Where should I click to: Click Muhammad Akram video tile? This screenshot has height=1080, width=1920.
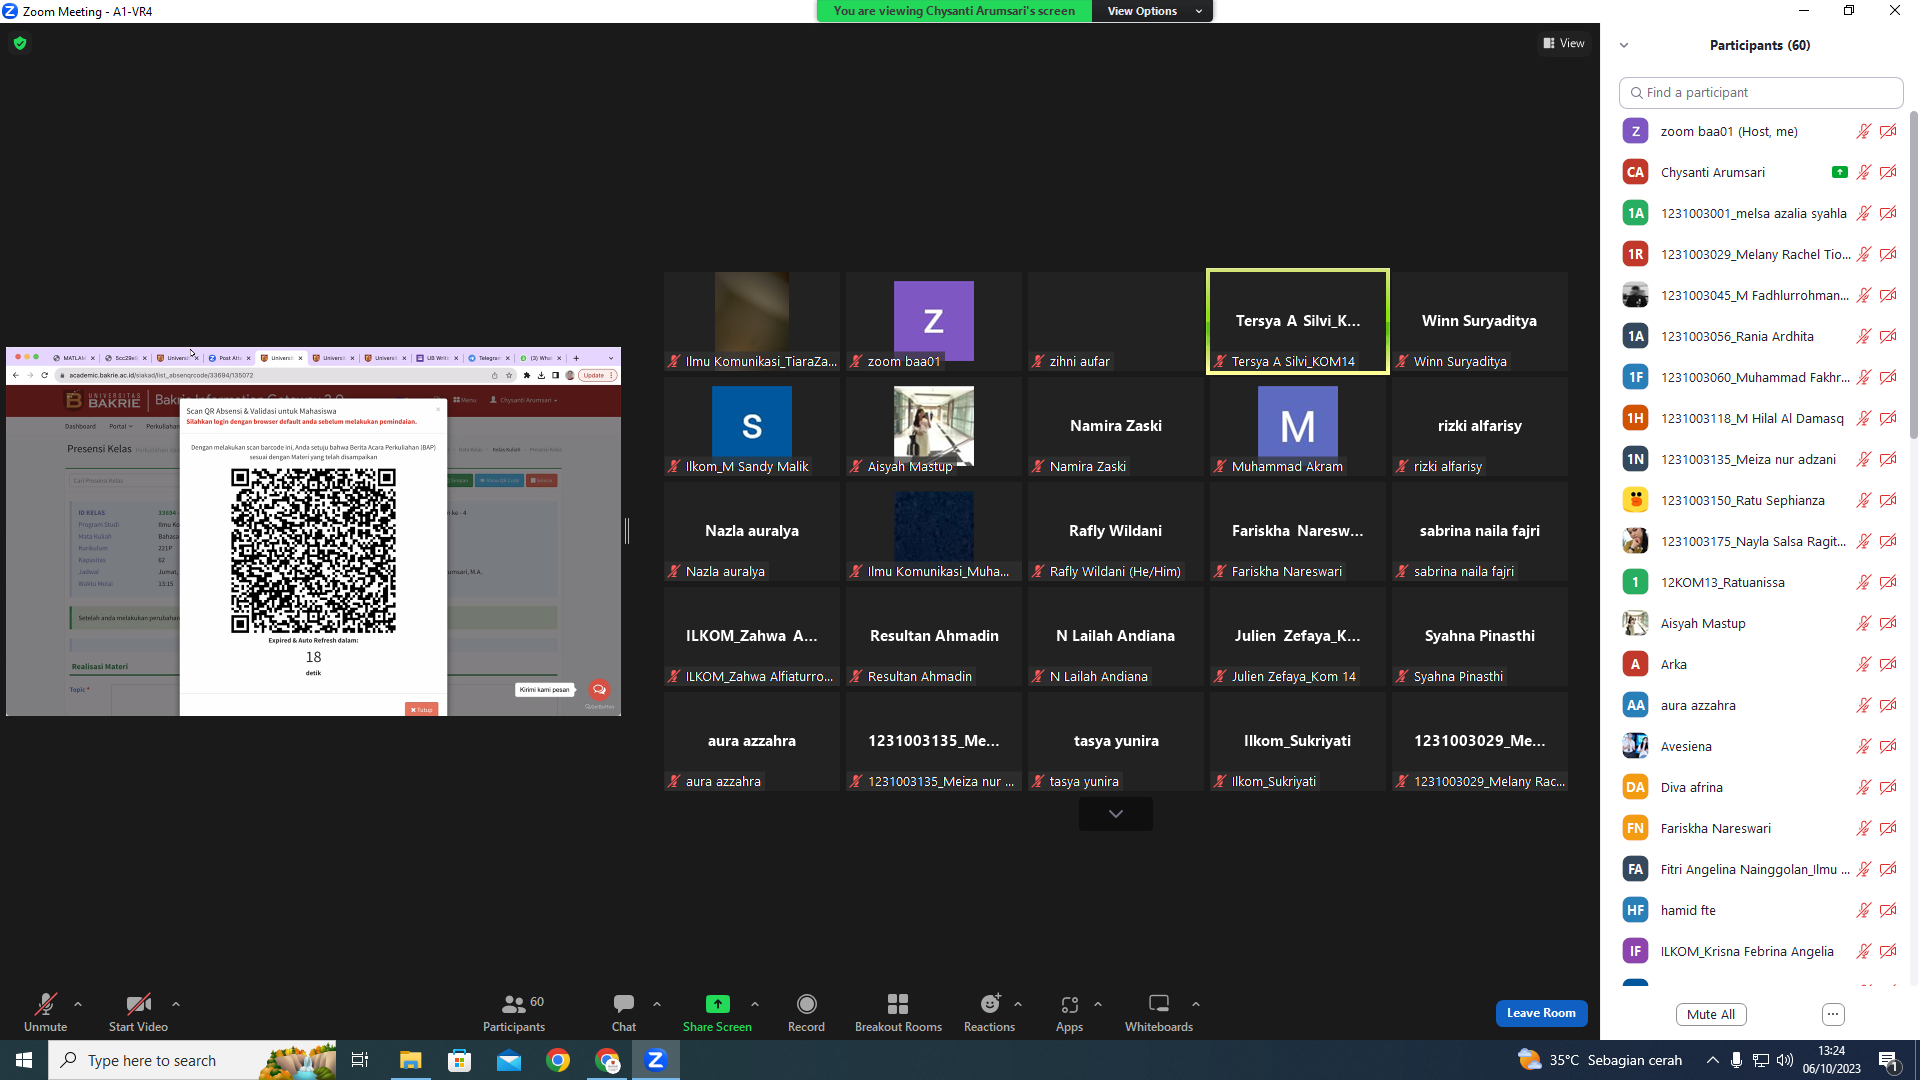[1298, 427]
